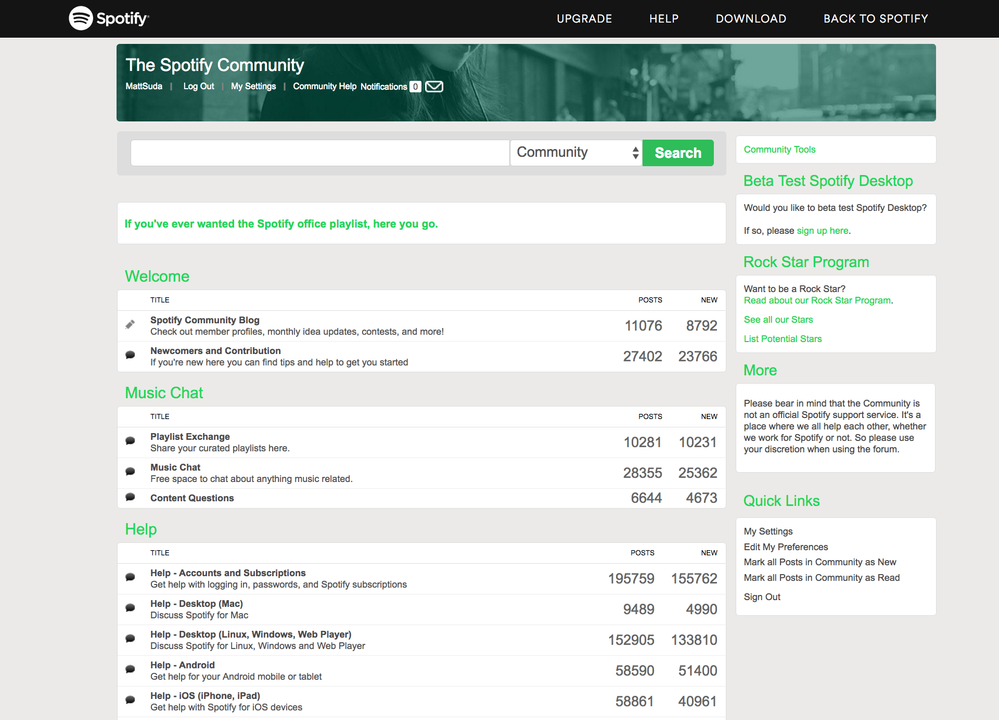Click the green Search button
This screenshot has width=999, height=720.
[x=678, y=153]
